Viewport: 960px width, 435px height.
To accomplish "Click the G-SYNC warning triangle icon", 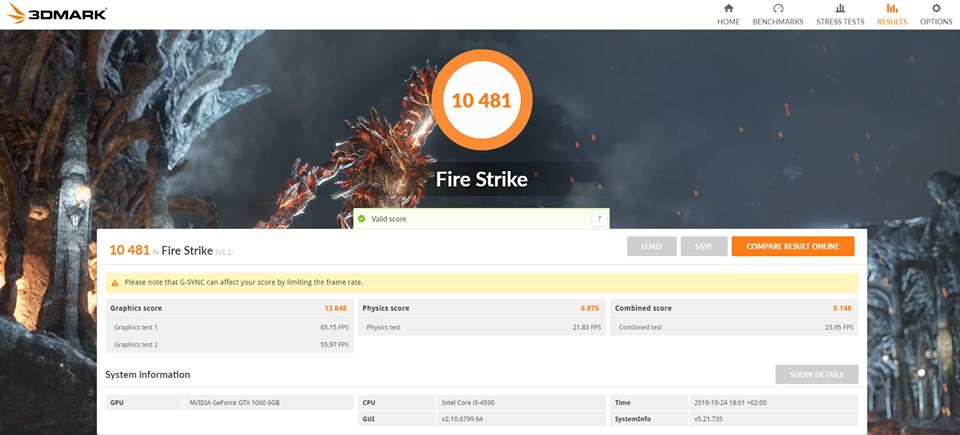I will pos(115,283).
